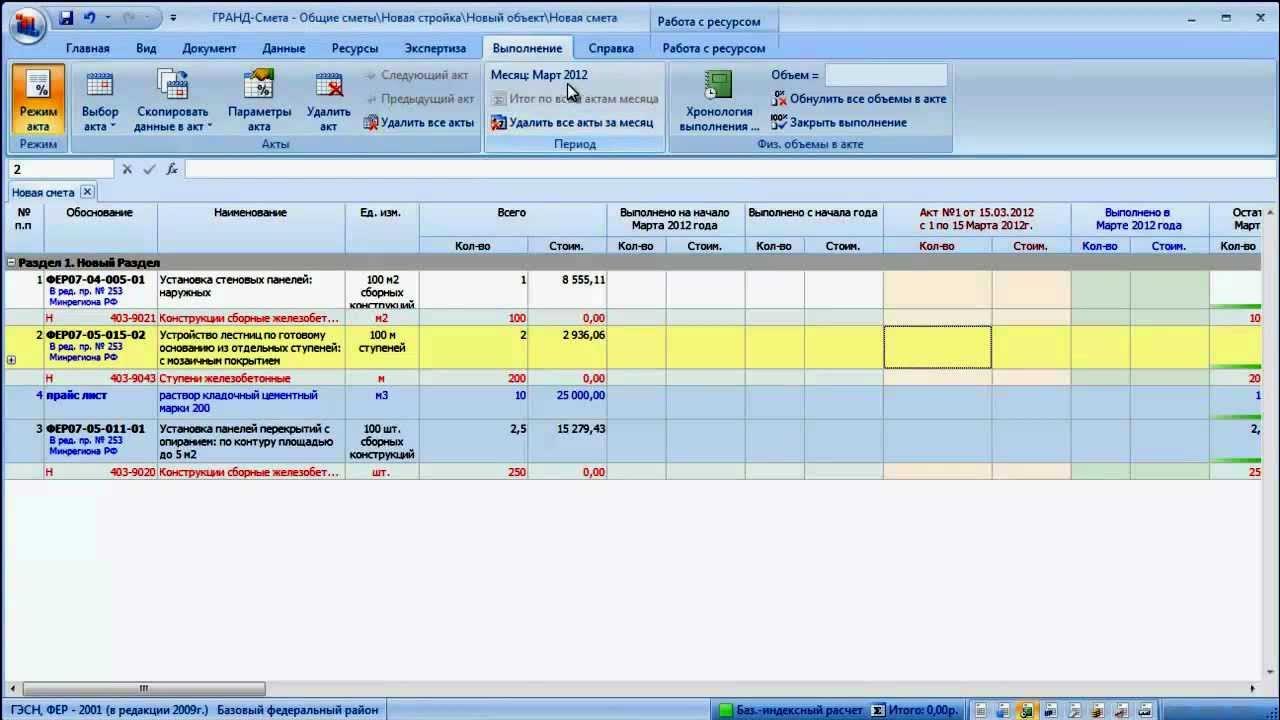Open the Redo history dropdown arrow
Viewport: 1280px width, 720px height.
pos(145,18)
